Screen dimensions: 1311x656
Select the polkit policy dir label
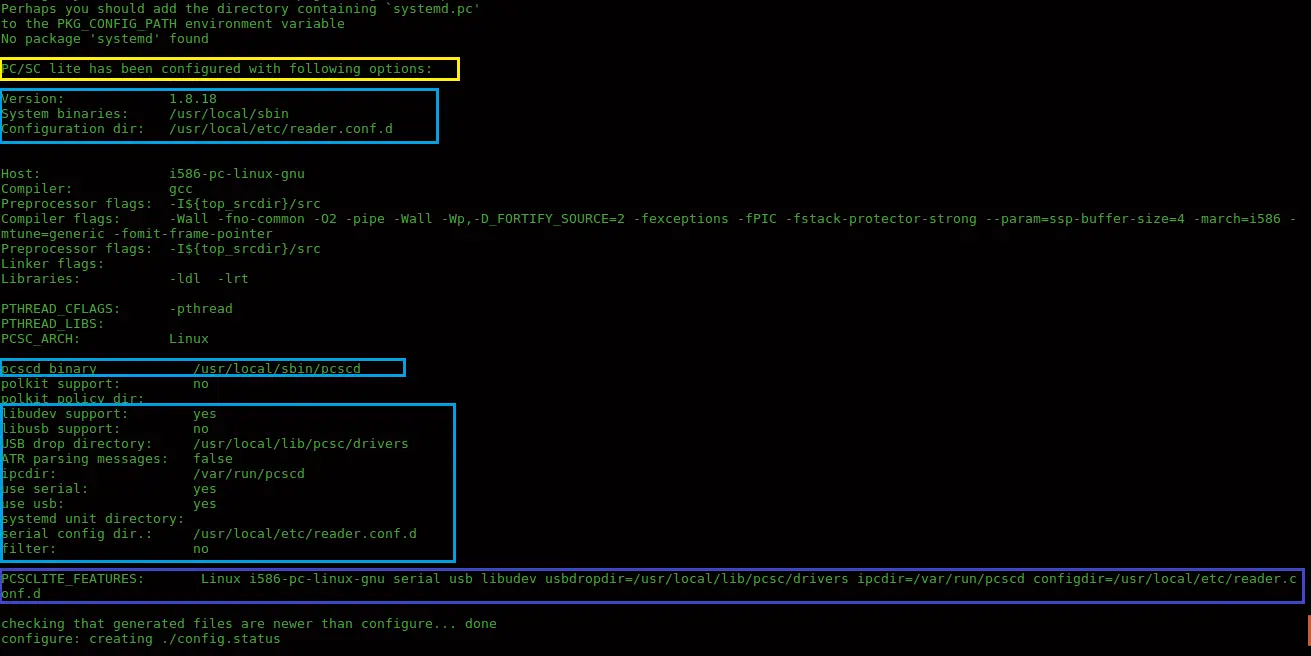point(73,399)
